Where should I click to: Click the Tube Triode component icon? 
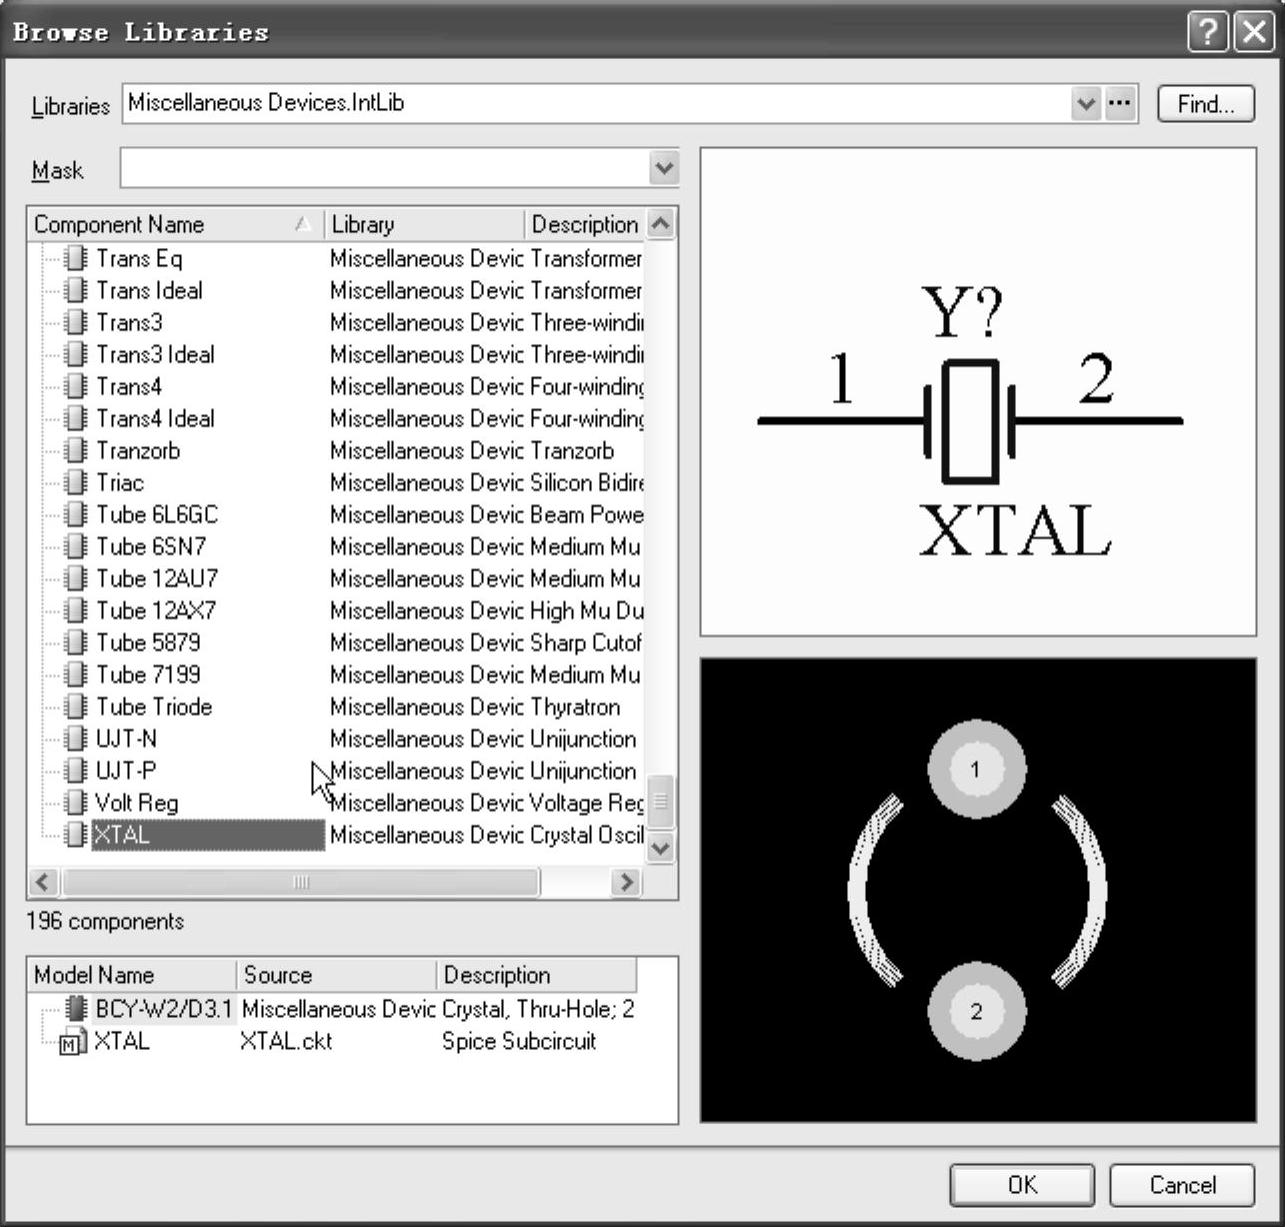pyautogui.click(x=75, y=707)
